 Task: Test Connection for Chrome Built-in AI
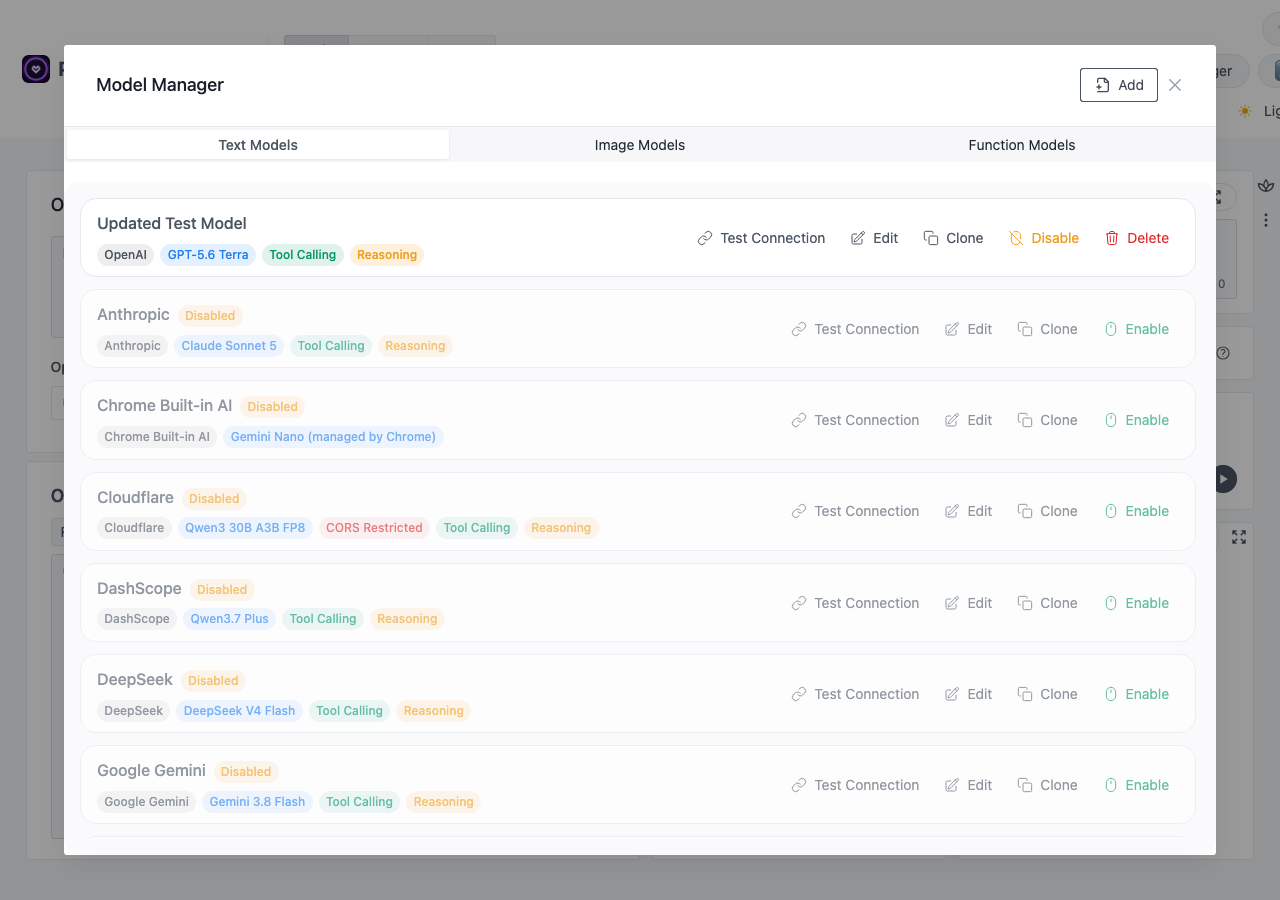coord(855,420)
